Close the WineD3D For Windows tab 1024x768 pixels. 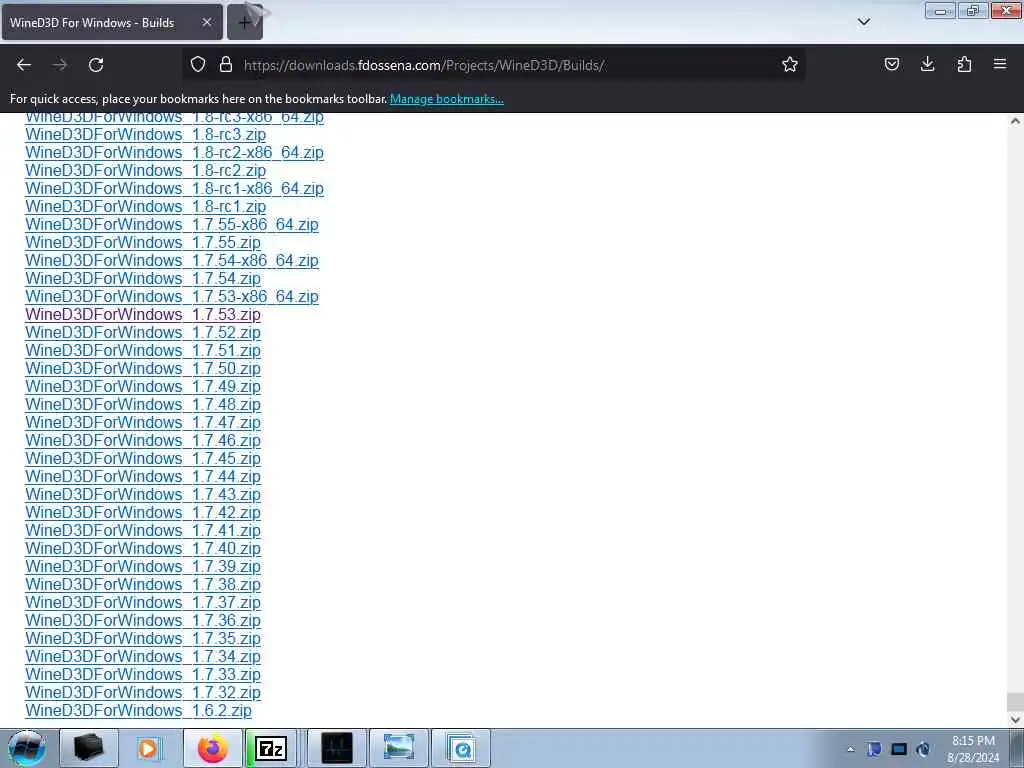206,22
